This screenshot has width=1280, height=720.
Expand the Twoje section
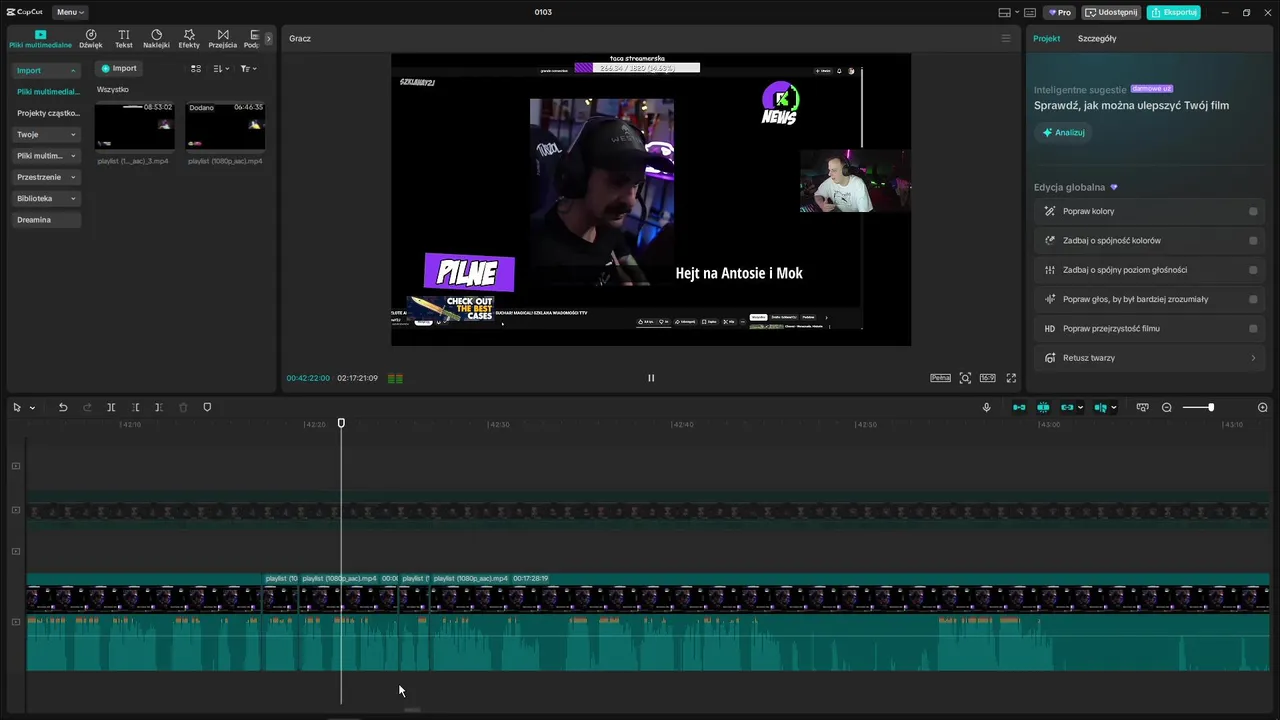[x=46, y=134]
